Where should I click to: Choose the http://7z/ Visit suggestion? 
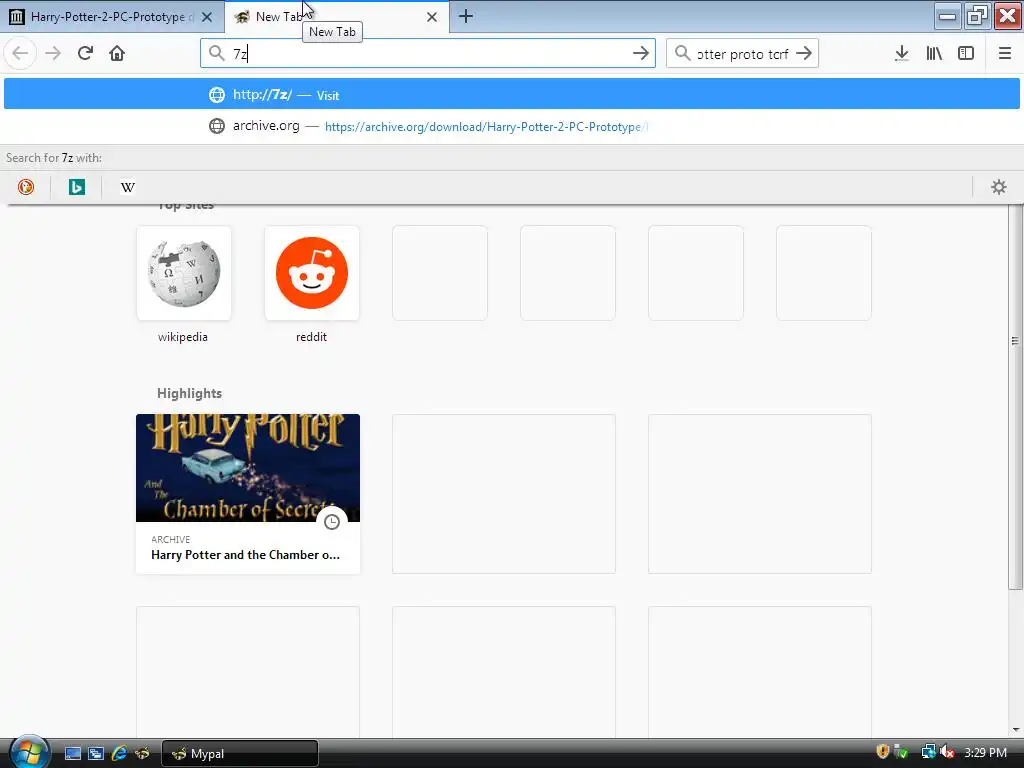point(512,95)
